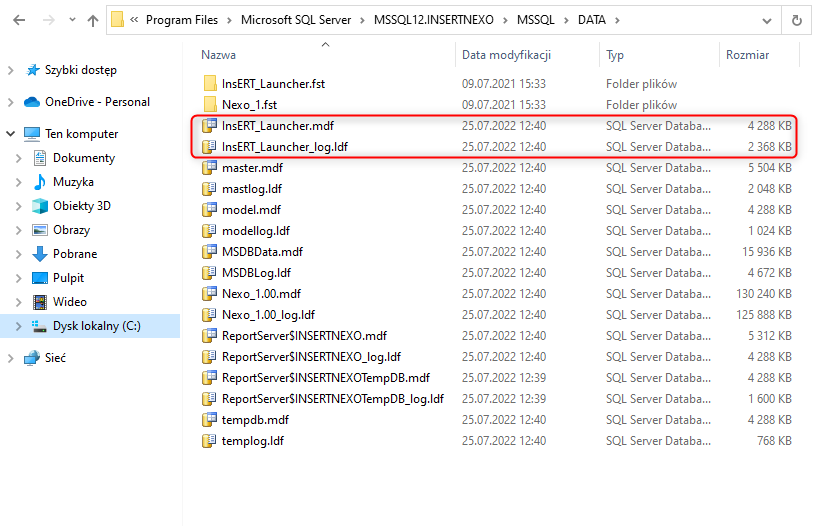Expand Sieć tree node
822x526 pixels.
[10, 358]
